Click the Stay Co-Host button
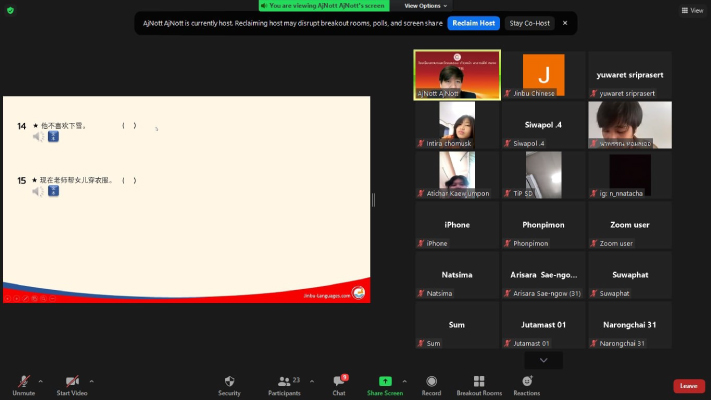711x400 pixels. [x=528, y=22]
